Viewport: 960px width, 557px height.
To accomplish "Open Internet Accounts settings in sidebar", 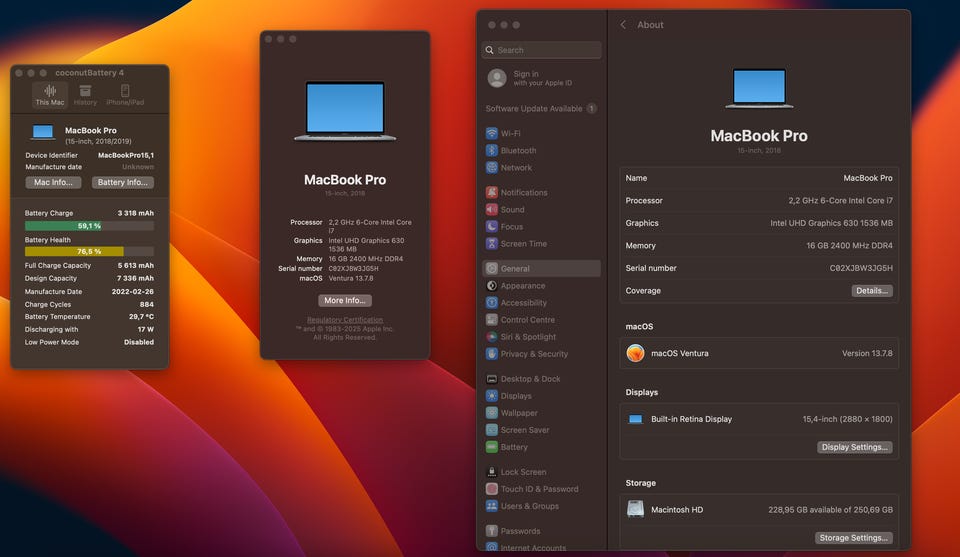I will tap(541, 547).
